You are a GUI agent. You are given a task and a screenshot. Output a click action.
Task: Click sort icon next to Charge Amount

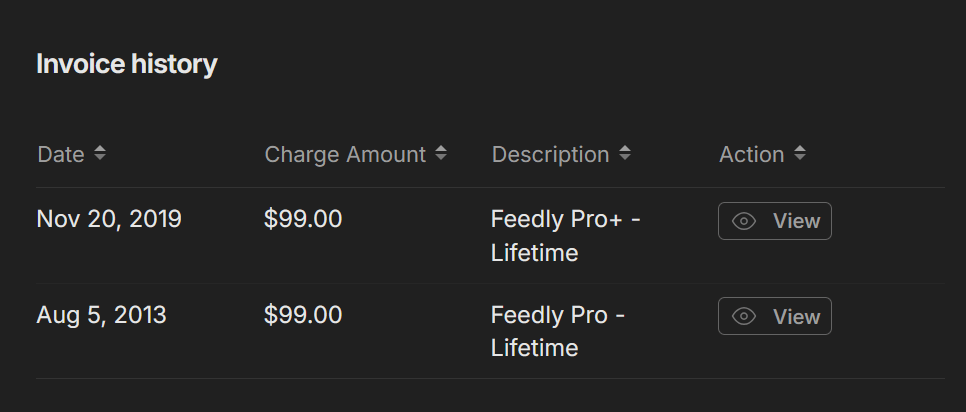(x=441, y=154)
